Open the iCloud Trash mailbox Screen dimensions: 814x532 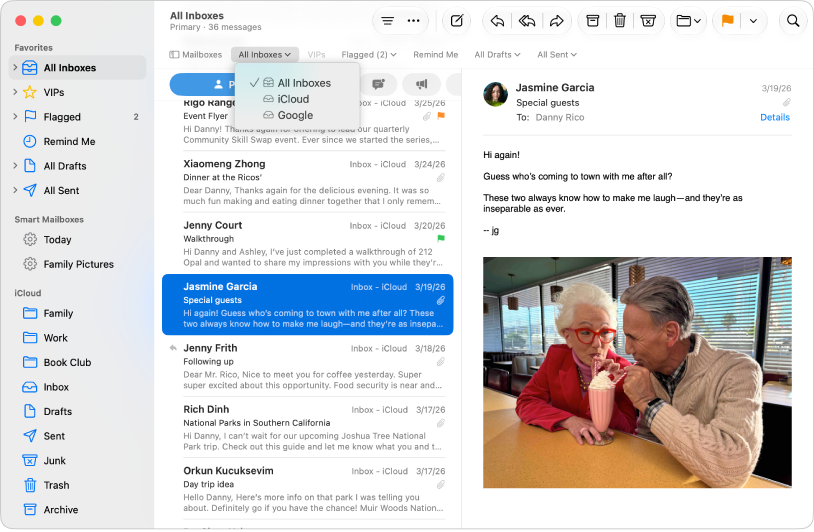(78, 485)
